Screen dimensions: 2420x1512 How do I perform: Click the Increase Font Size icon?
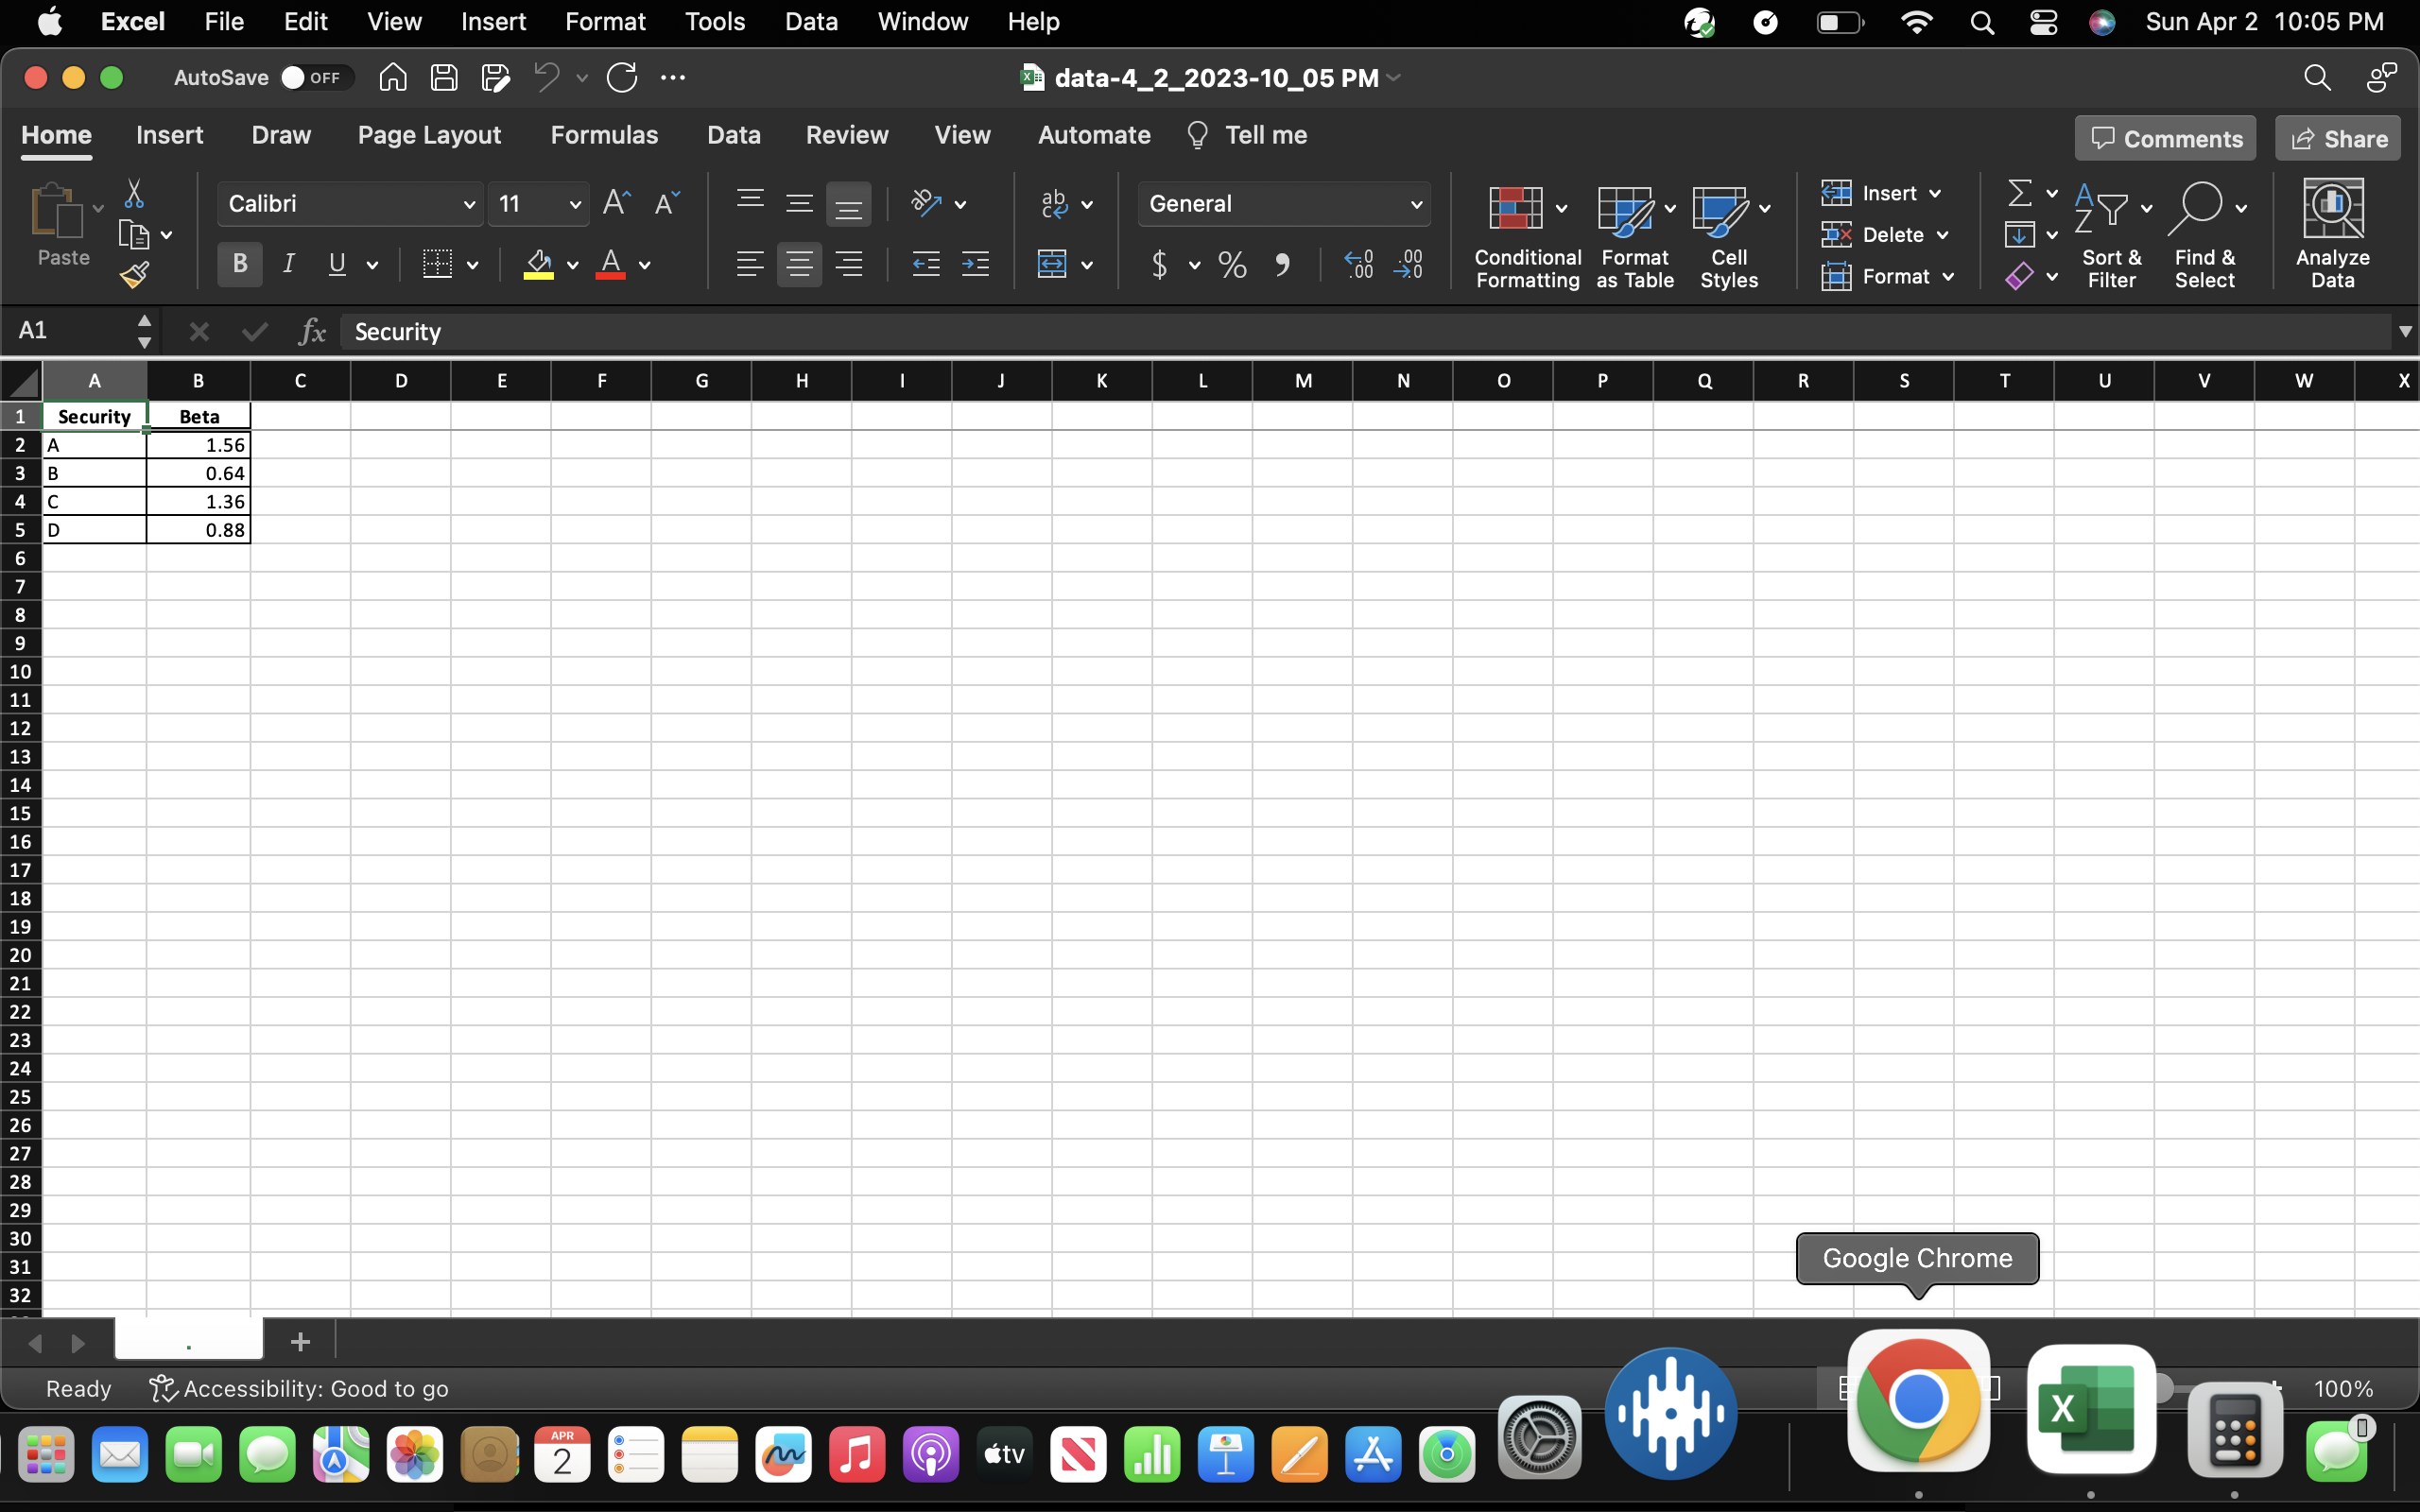(616, 203)
